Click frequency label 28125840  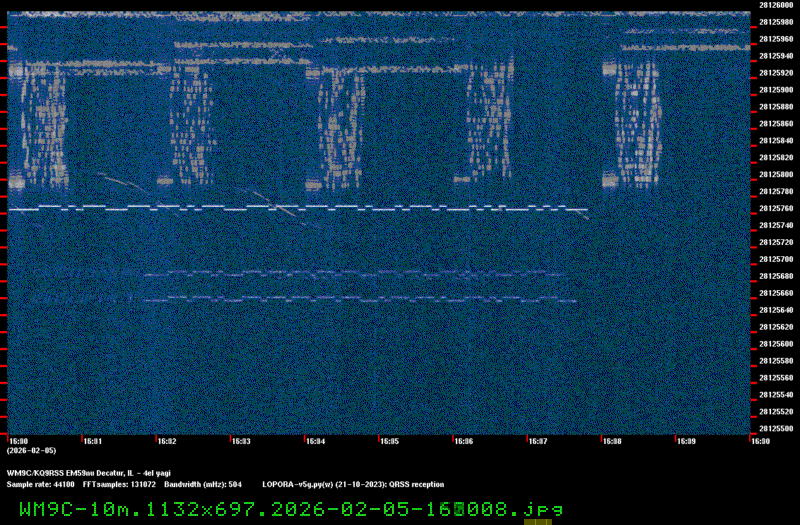pyautogui.click(x=776, y=140)
